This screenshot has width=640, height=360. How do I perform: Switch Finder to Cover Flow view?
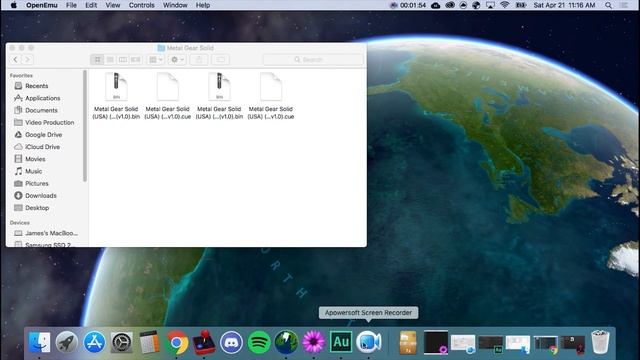(x=136, y=60)
